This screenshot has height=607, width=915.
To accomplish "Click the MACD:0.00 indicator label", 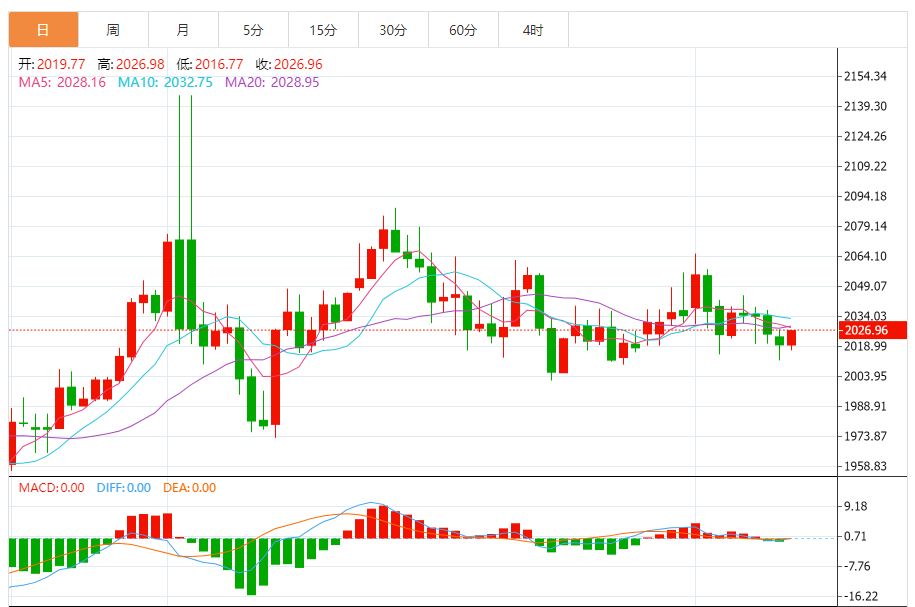I will 51,488.
